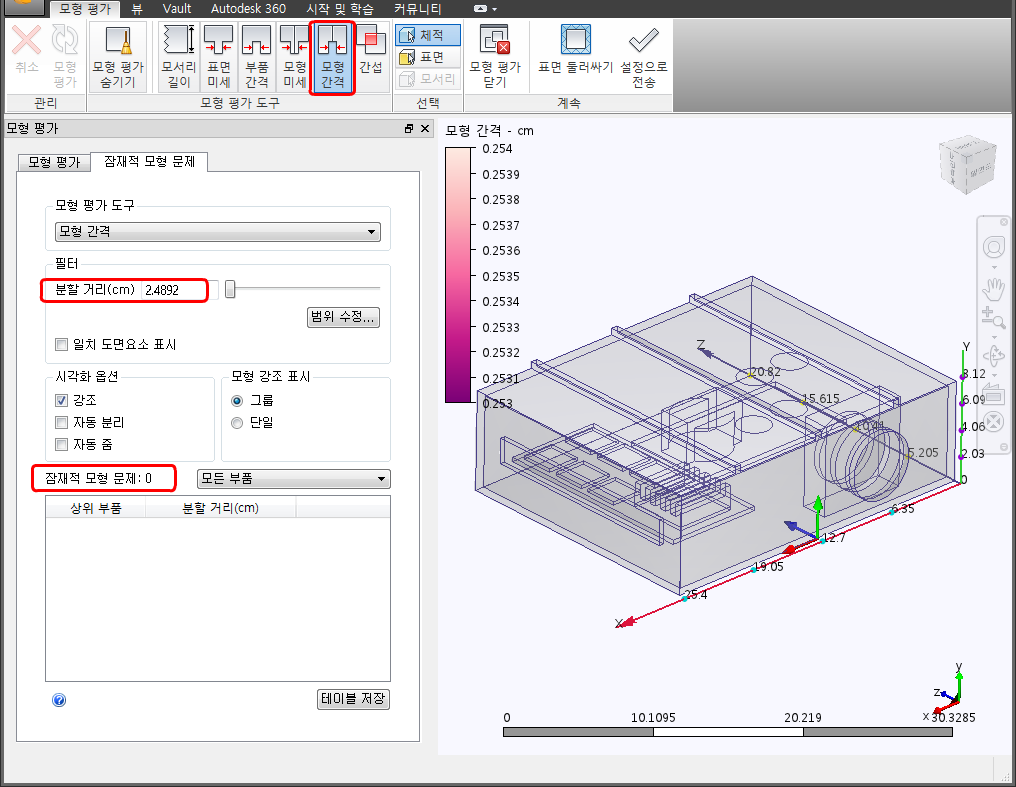Click the steering wheel navigation icon
This screenshot has width=1016, height=787.
(993, 247)
